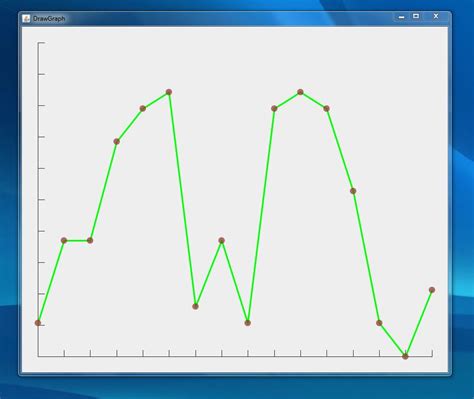Image resolution: width=474 pixels, height=399 pixels.
Task: Click the lowest data point touching the x-axis
Action: click(x=405, y=356)
